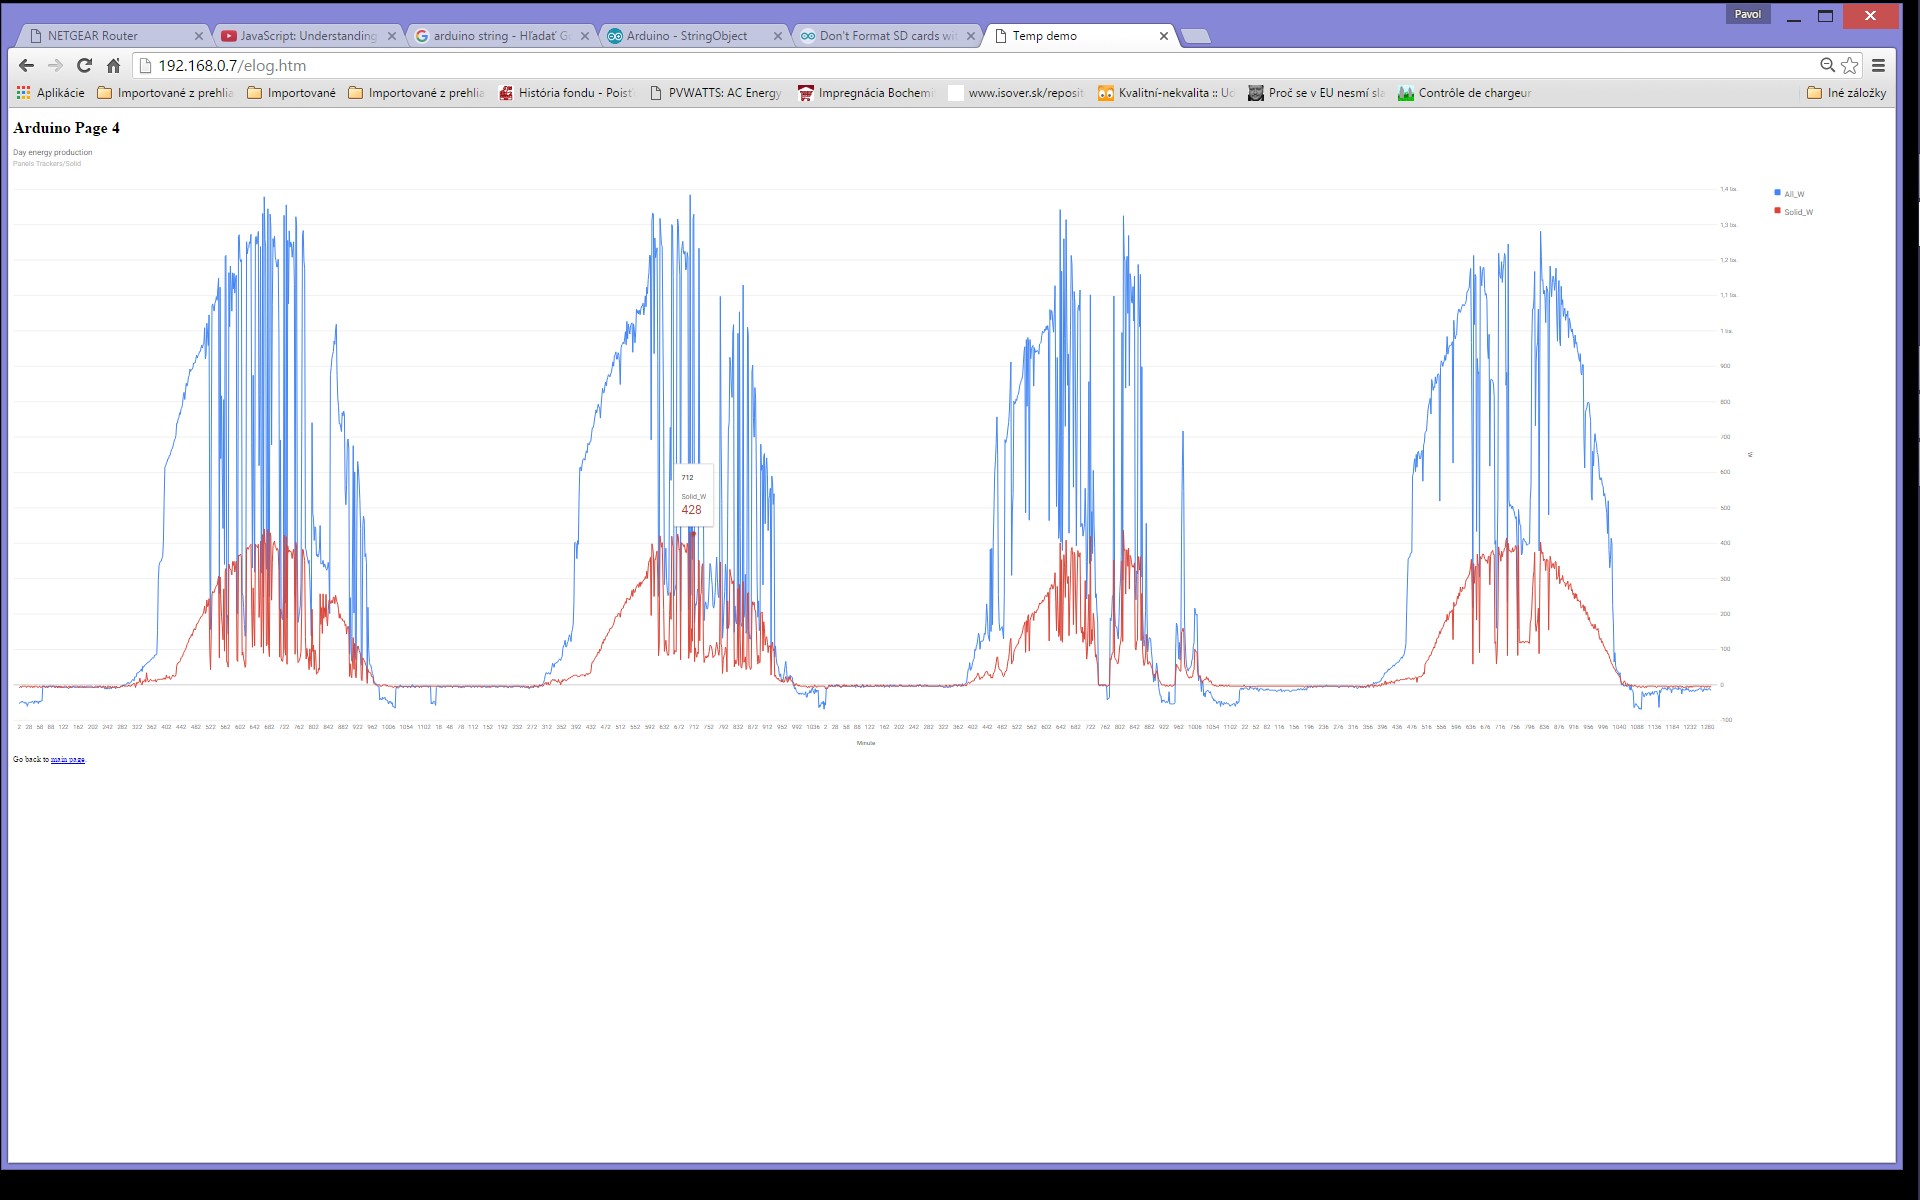
Task: Open the home page icon
Action: [x=113, y=65]
